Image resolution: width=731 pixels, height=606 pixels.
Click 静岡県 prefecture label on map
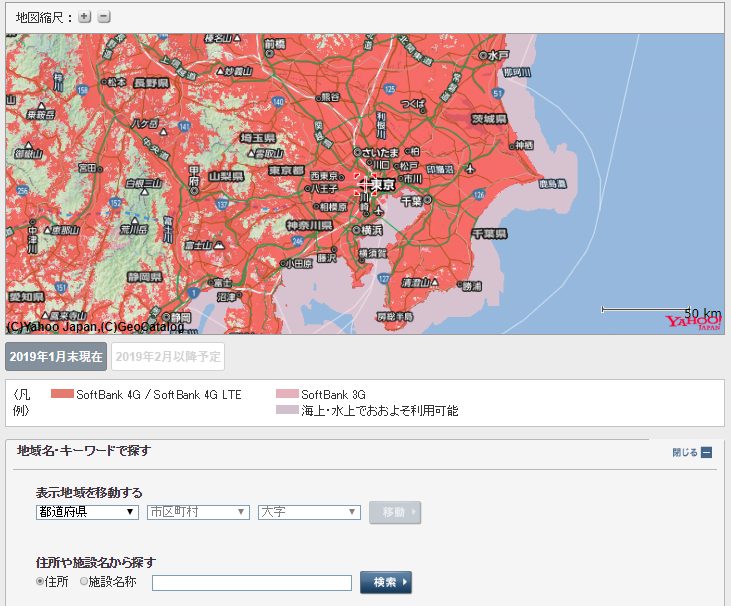coord(145,277)
